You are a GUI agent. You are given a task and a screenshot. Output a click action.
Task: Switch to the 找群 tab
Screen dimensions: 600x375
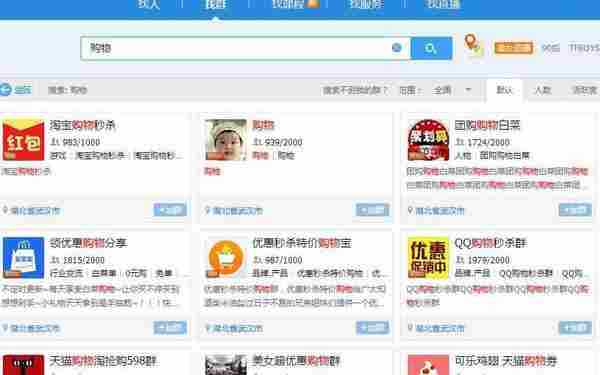click(215, 4)
